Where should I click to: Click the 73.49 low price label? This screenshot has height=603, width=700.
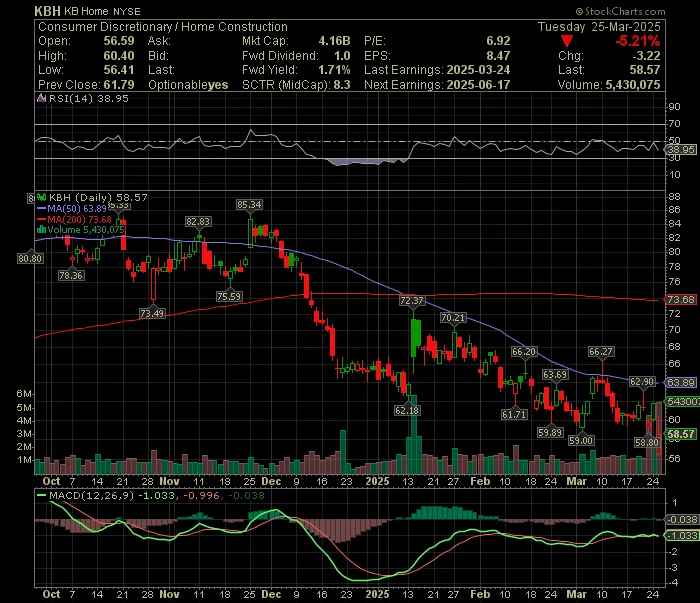tap(152, 313)
